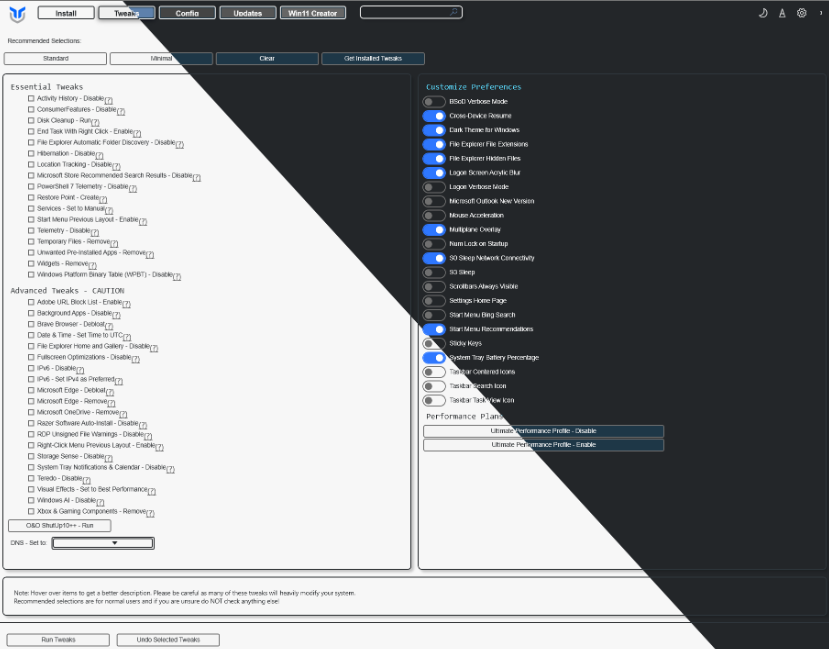
Task: Toggle Taskbar Task View Icon switch
Action: [x=434, y=401]
